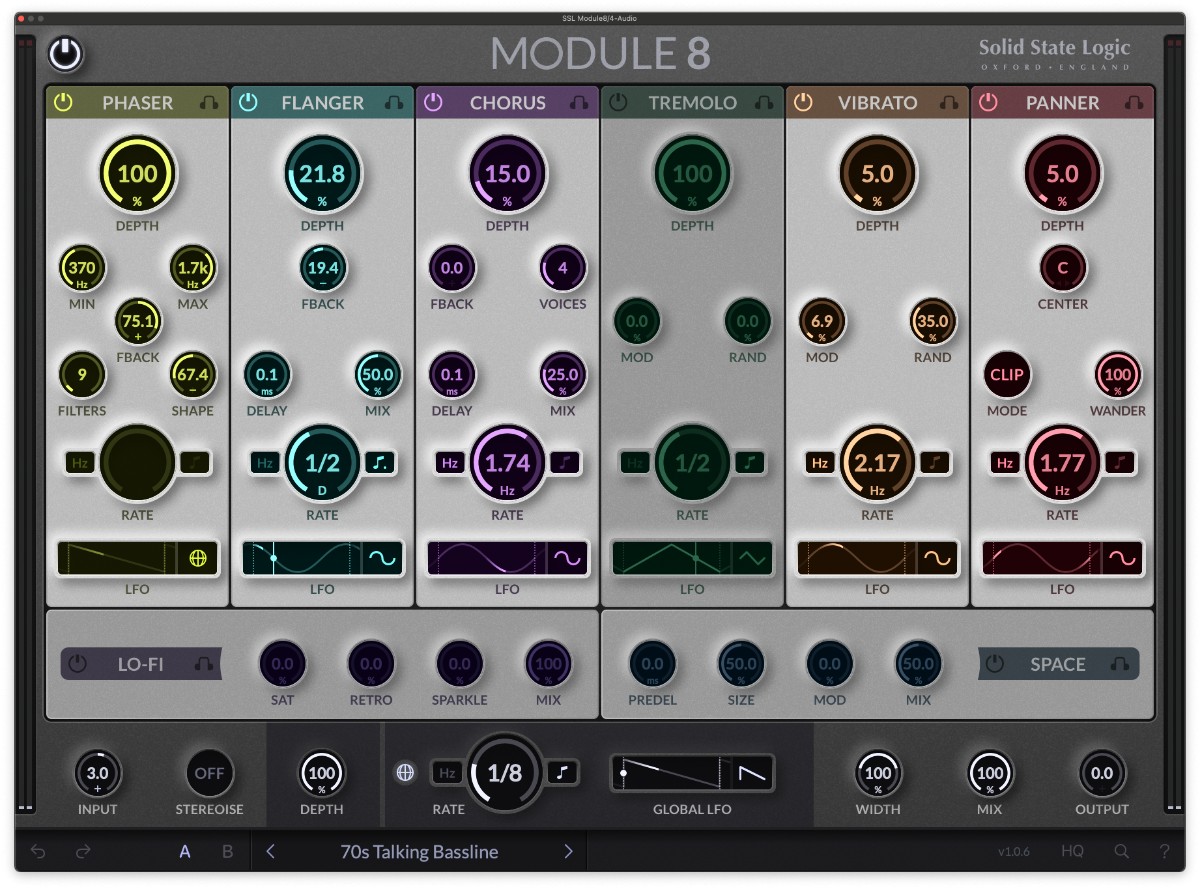
Task: Load the next preset with the right chevron
Action: coord(568,851)
